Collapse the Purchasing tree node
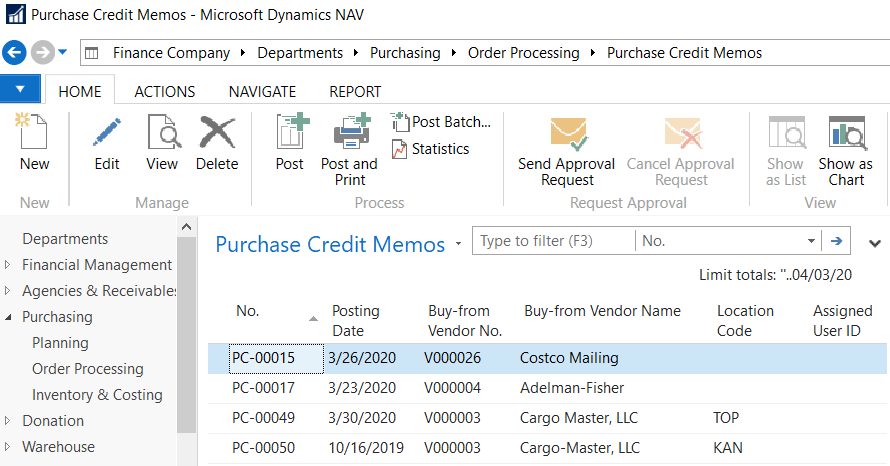 pos(9,317)
